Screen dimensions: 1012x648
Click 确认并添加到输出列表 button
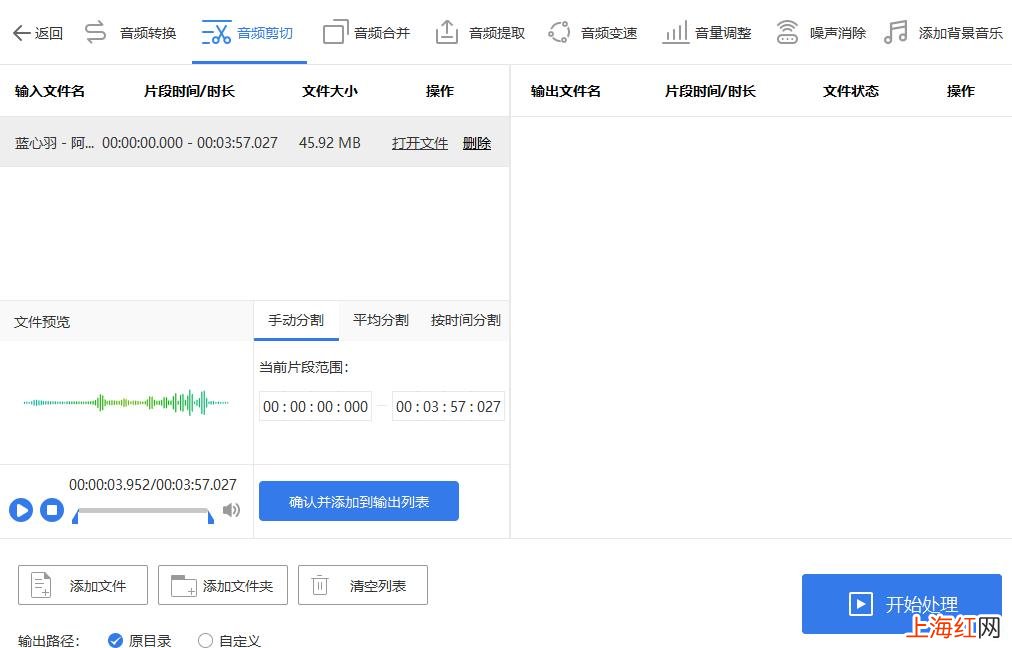pyautogui.click(x=359, y=501)
